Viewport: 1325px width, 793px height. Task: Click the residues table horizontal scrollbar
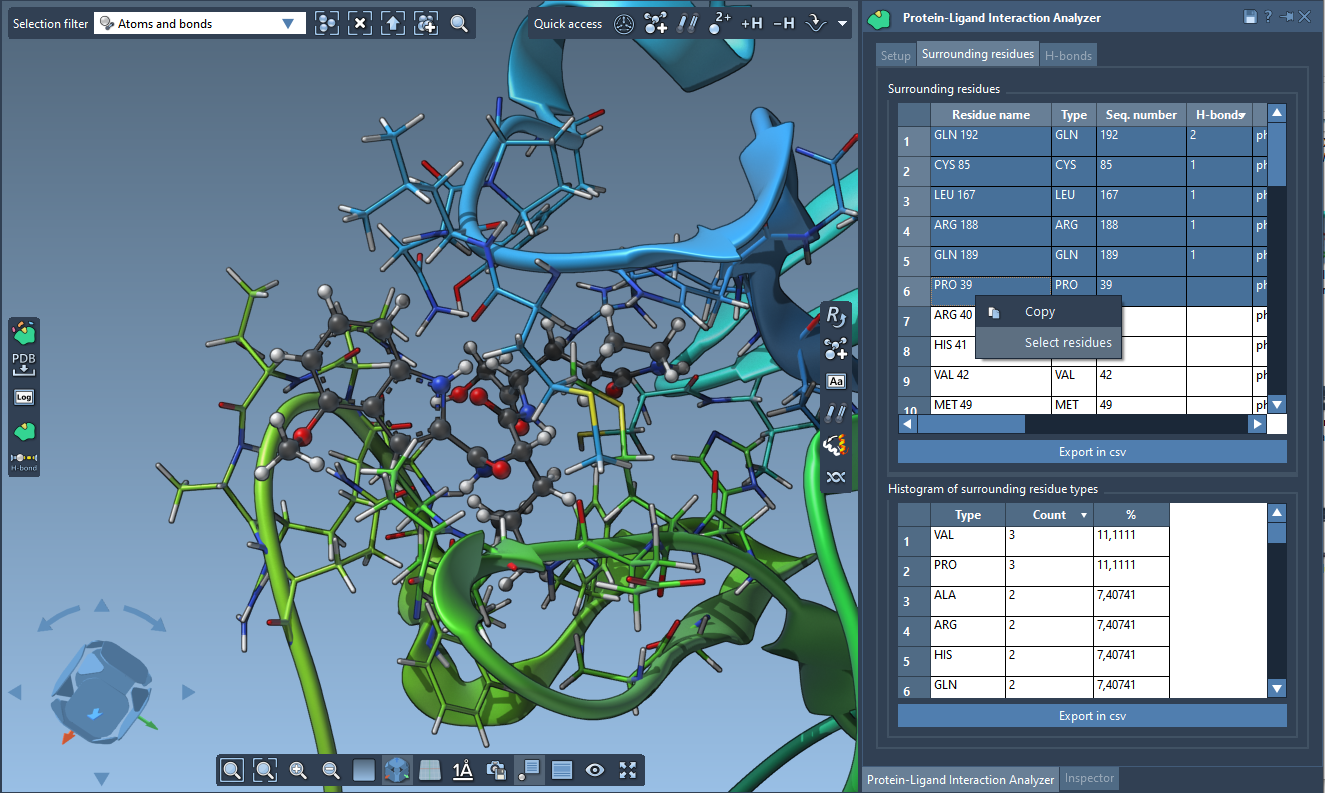[x=970, y=424]
